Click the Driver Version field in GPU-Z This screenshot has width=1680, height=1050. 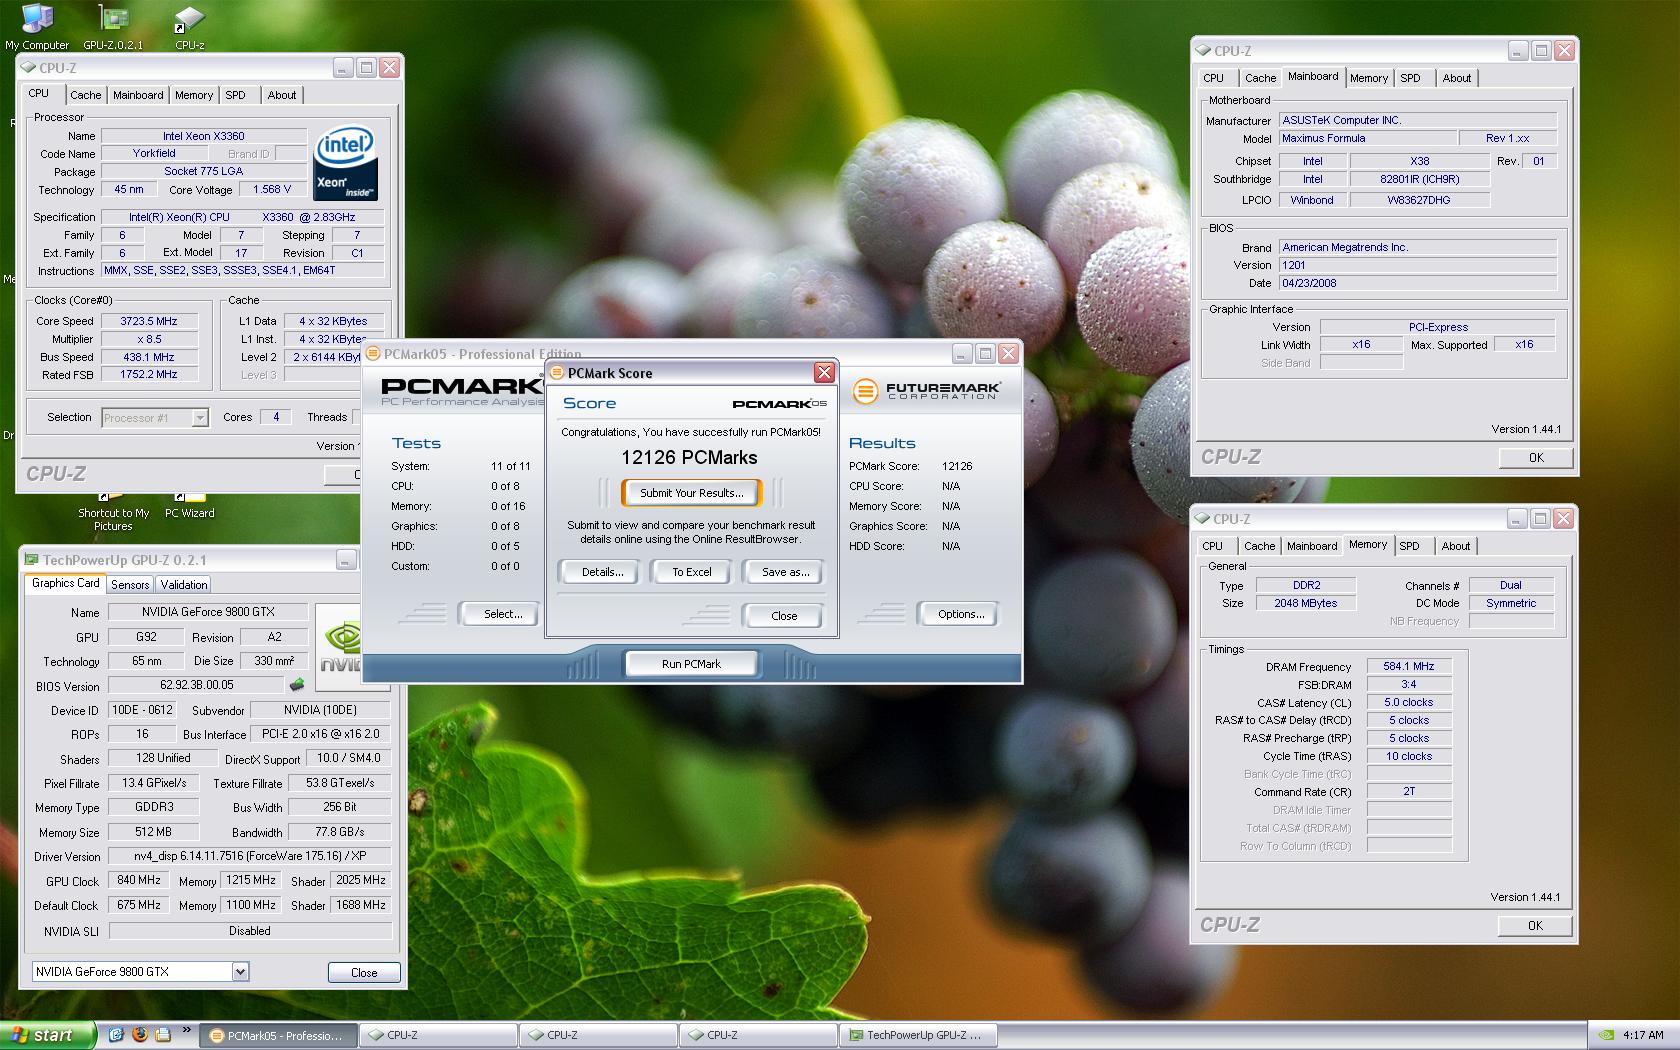coord(250,856)
